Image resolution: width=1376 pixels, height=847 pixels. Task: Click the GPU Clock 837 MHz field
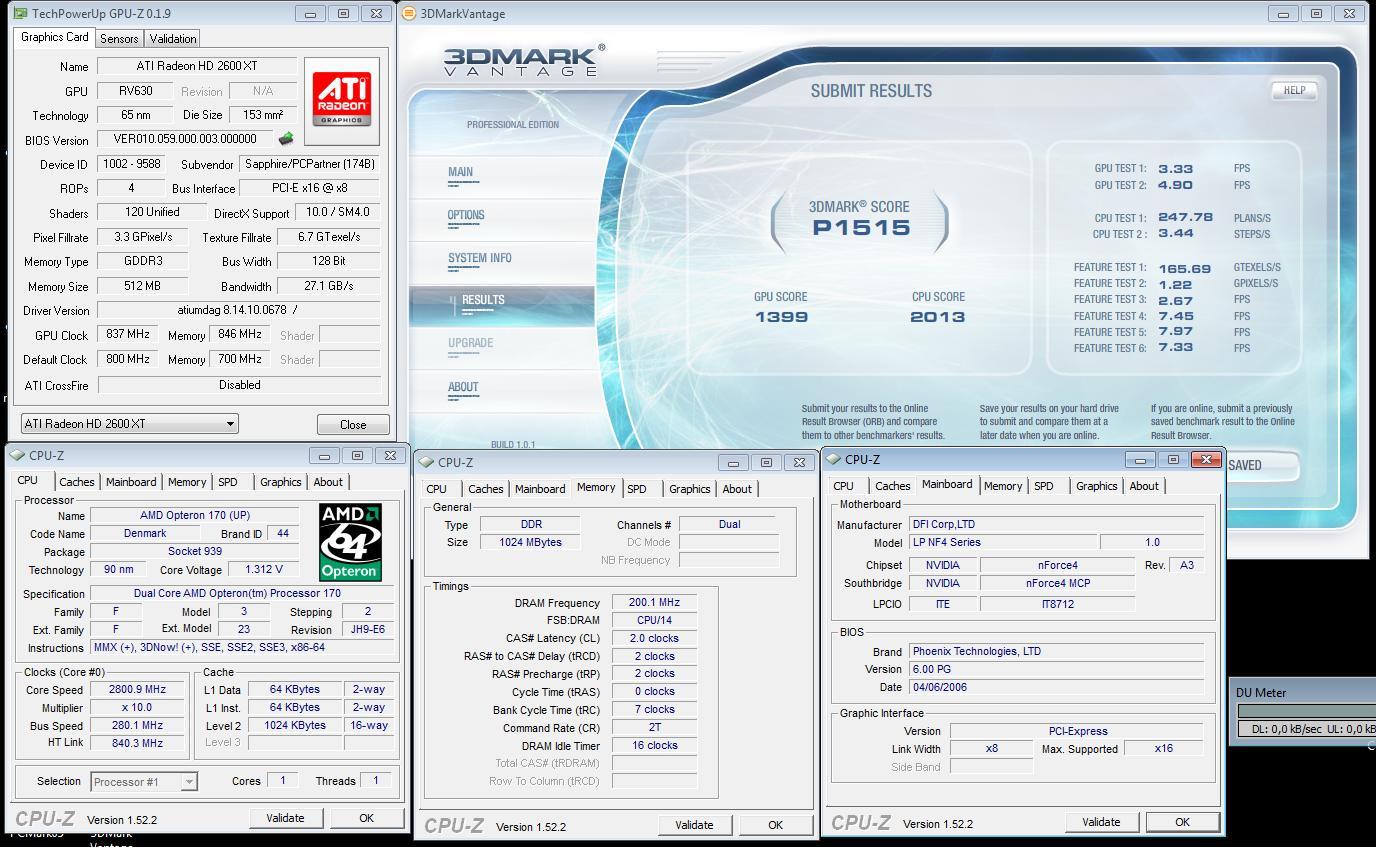coord(126,335)
